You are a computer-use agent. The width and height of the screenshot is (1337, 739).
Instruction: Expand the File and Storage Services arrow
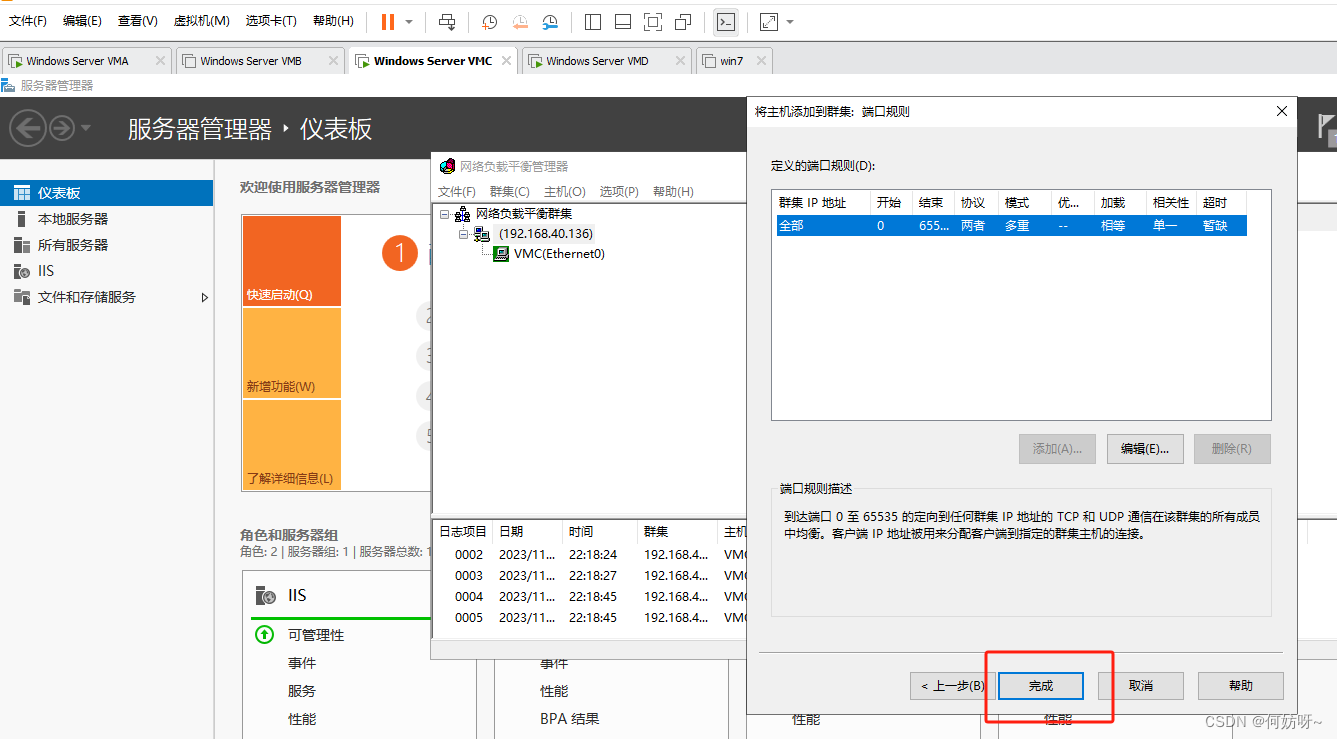(205, 297)
